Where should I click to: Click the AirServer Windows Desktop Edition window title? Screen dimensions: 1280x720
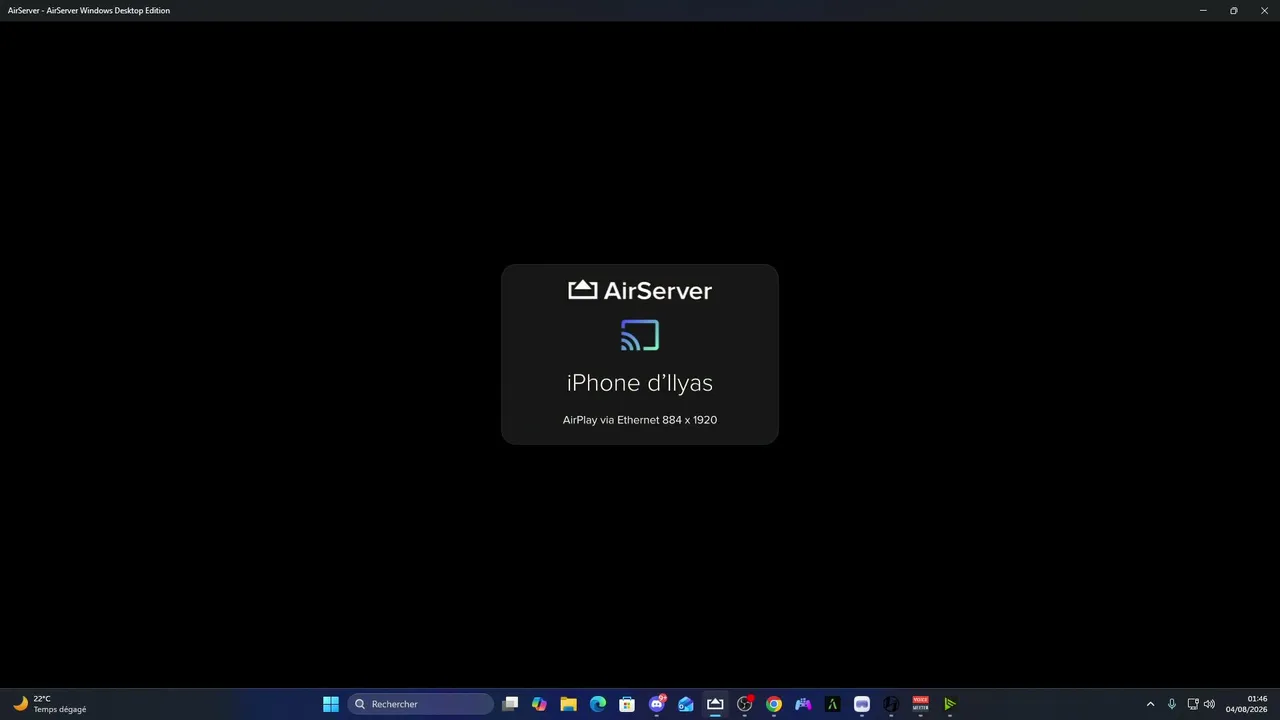(89, 10)
